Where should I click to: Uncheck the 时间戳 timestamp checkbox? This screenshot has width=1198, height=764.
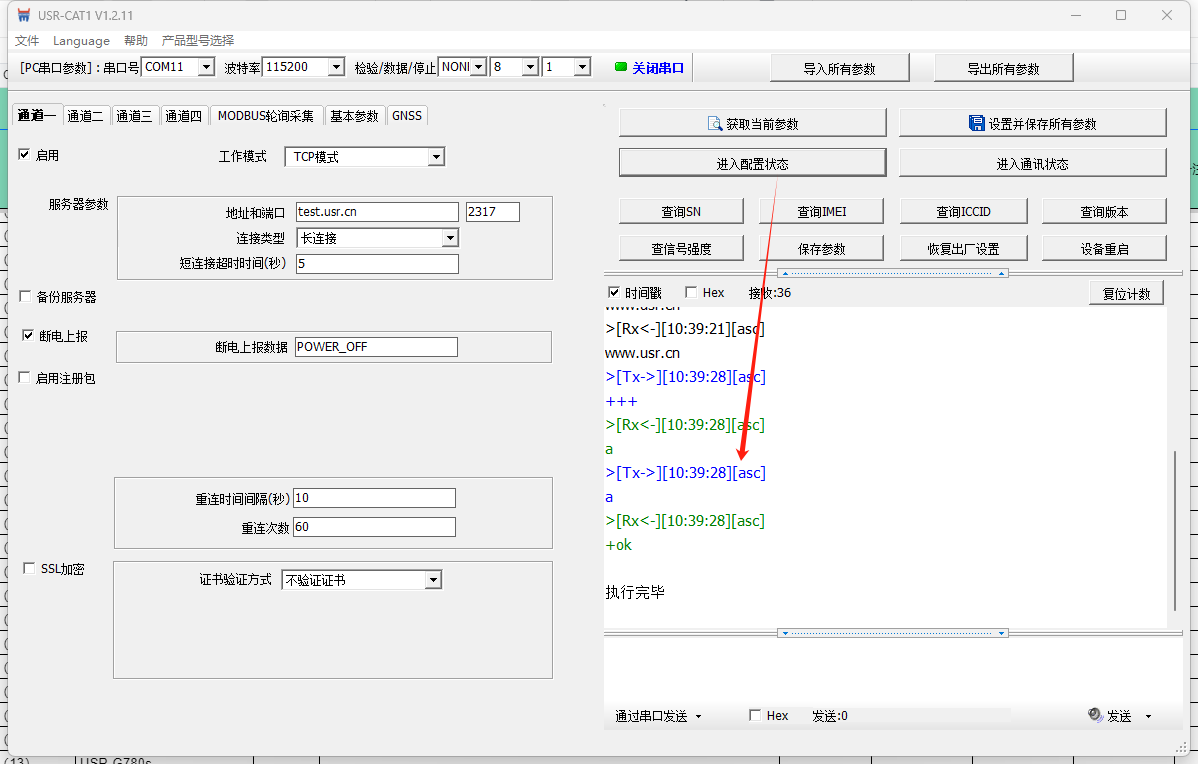pyautogui.click(x=614, y=293)
